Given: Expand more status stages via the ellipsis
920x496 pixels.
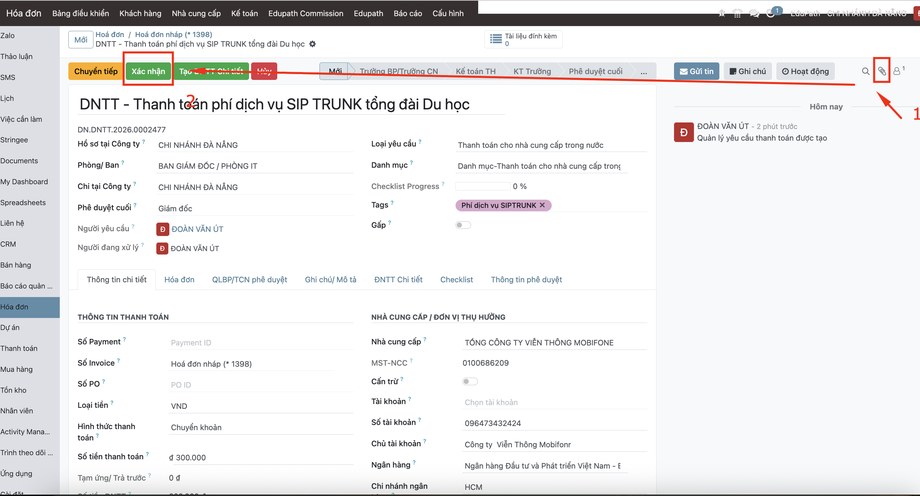Looking at the screenshot, I should (x=644, y=72).
